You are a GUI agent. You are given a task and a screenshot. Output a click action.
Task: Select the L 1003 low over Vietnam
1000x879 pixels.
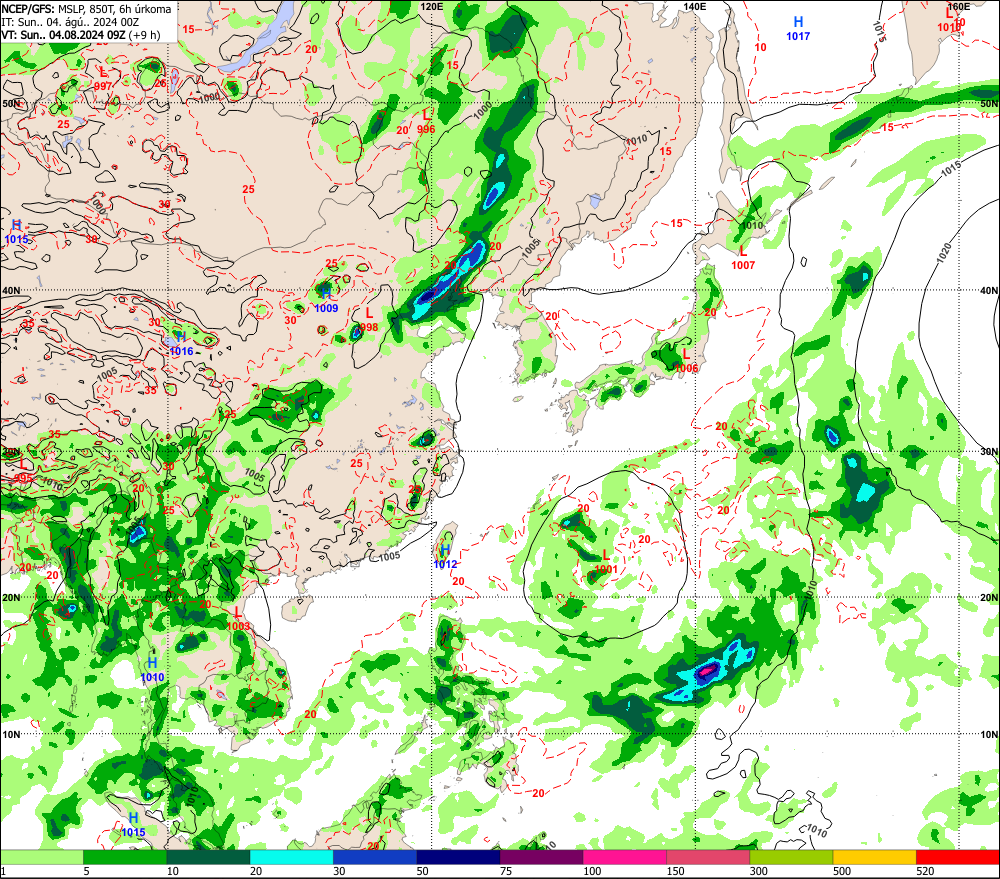[238, 619]
